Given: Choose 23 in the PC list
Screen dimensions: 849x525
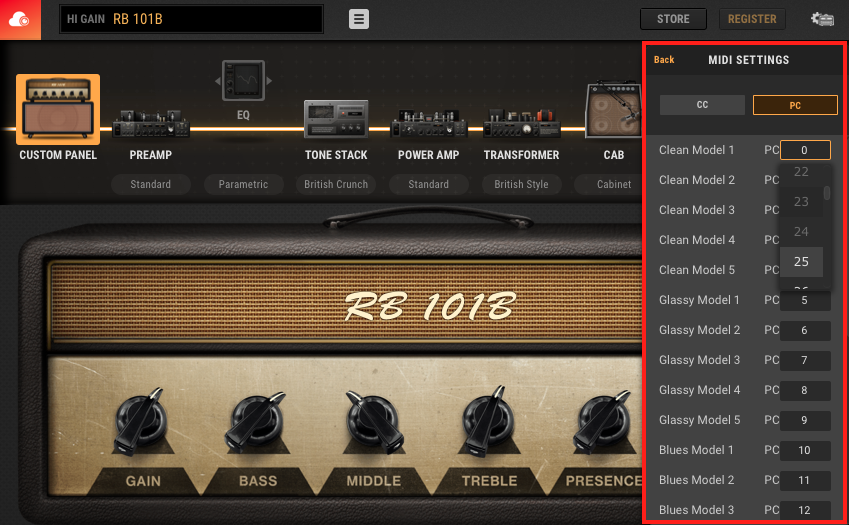Looking at the screenshot, I should [x=801, y=202].
